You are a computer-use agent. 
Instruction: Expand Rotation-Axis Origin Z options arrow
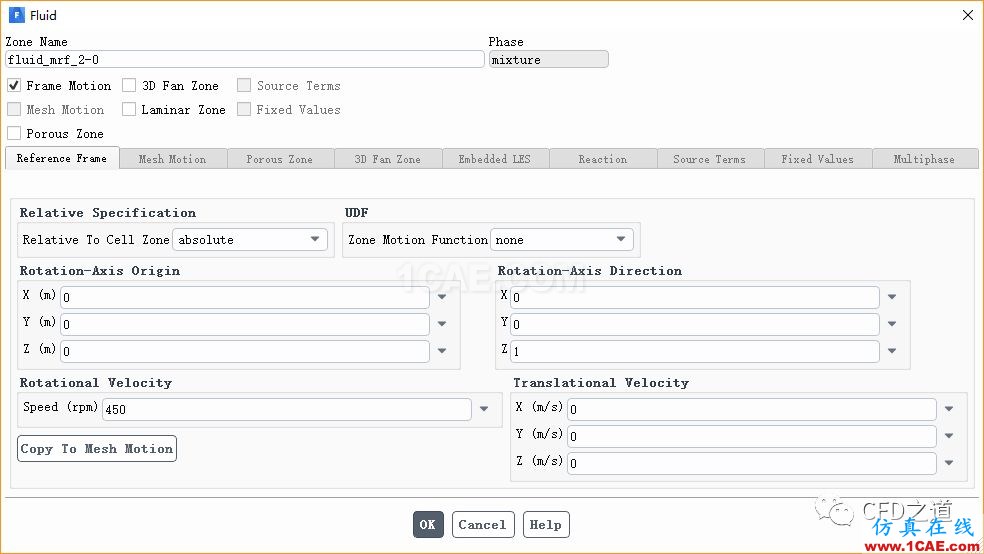coord(442,351)
